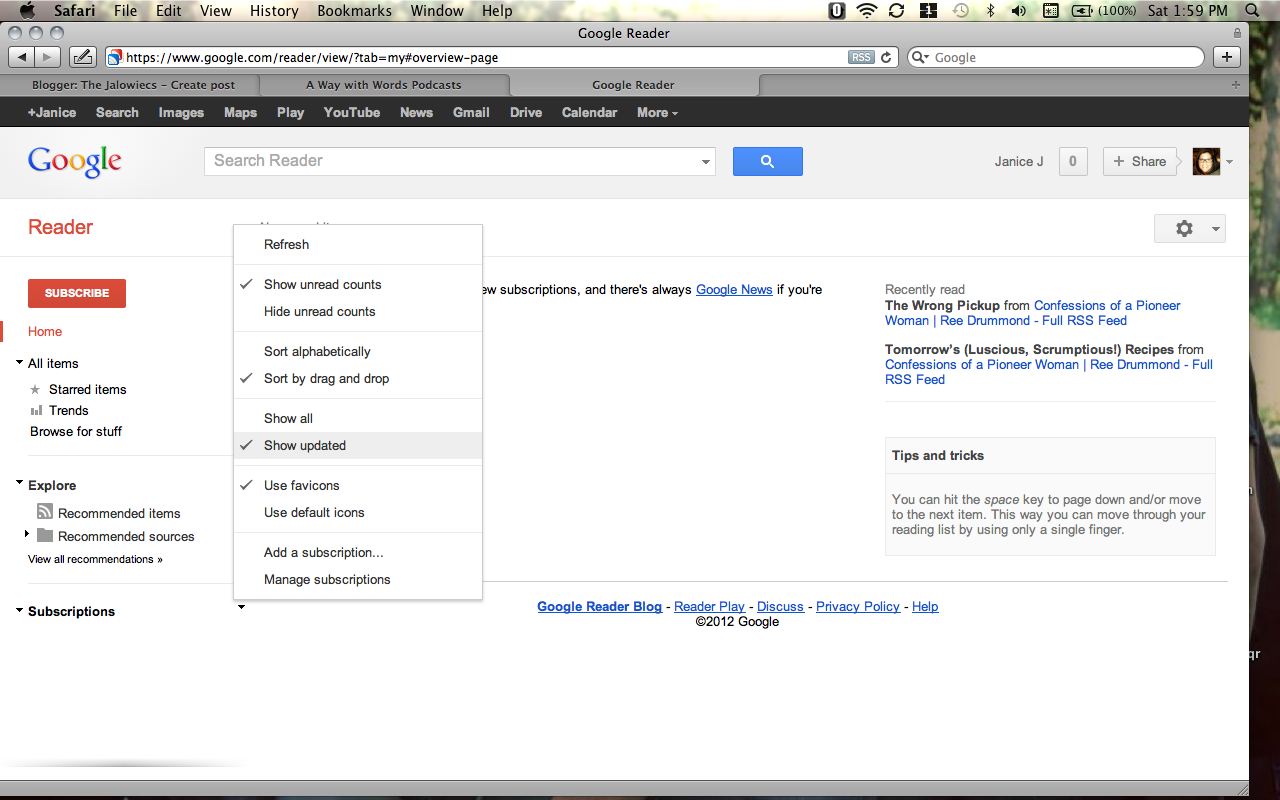Open Gmail from the Google bar

[471, 112]
